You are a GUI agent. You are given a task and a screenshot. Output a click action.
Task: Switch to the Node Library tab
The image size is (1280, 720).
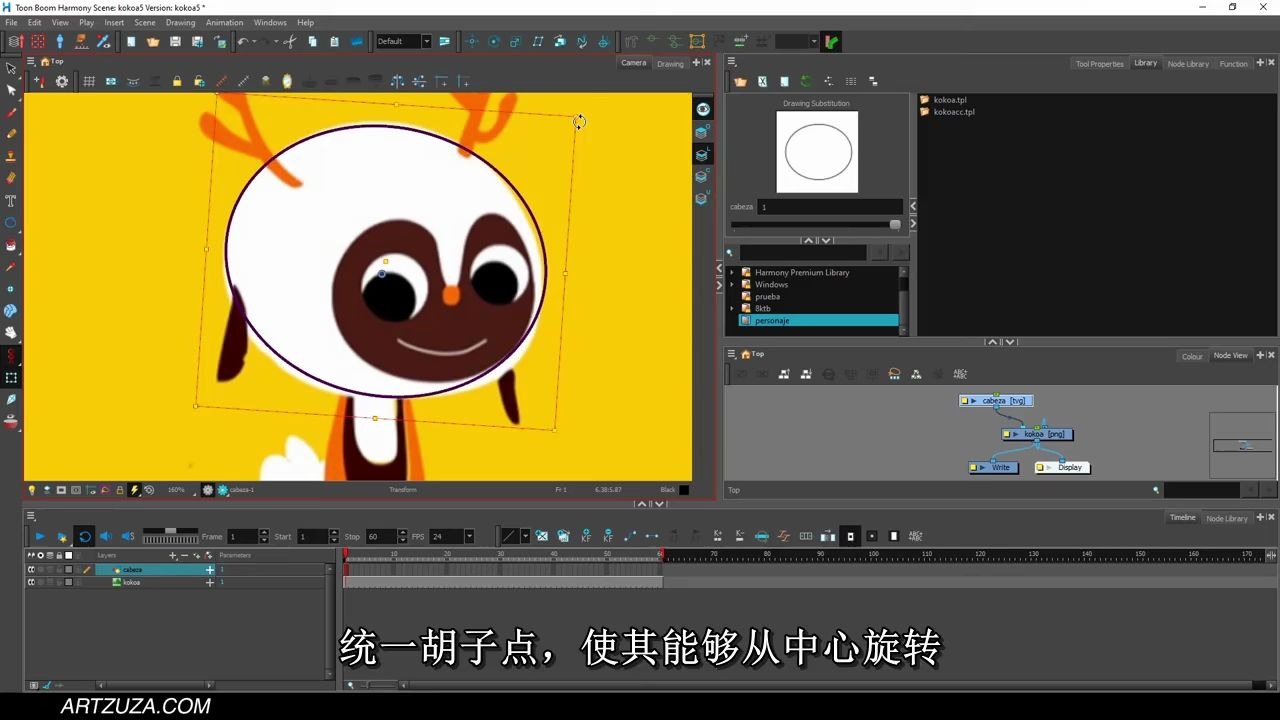pos(1188,63)
